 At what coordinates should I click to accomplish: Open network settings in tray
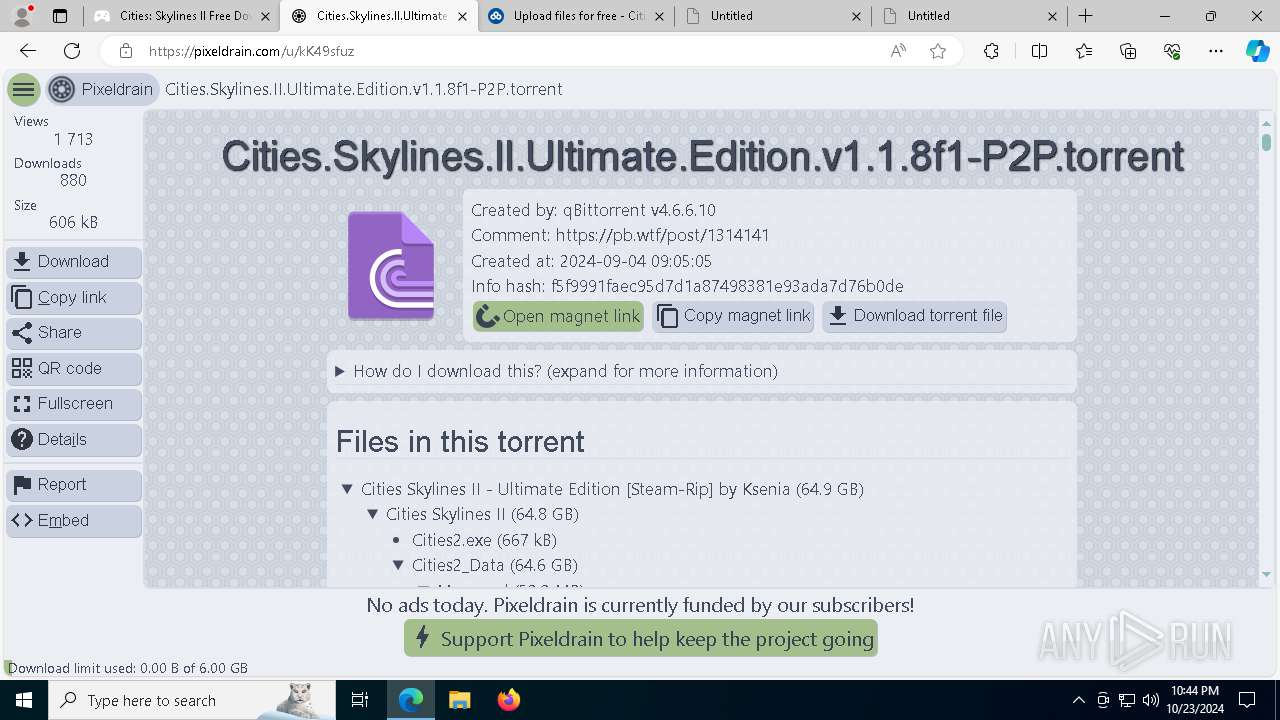click(1127, 700)
